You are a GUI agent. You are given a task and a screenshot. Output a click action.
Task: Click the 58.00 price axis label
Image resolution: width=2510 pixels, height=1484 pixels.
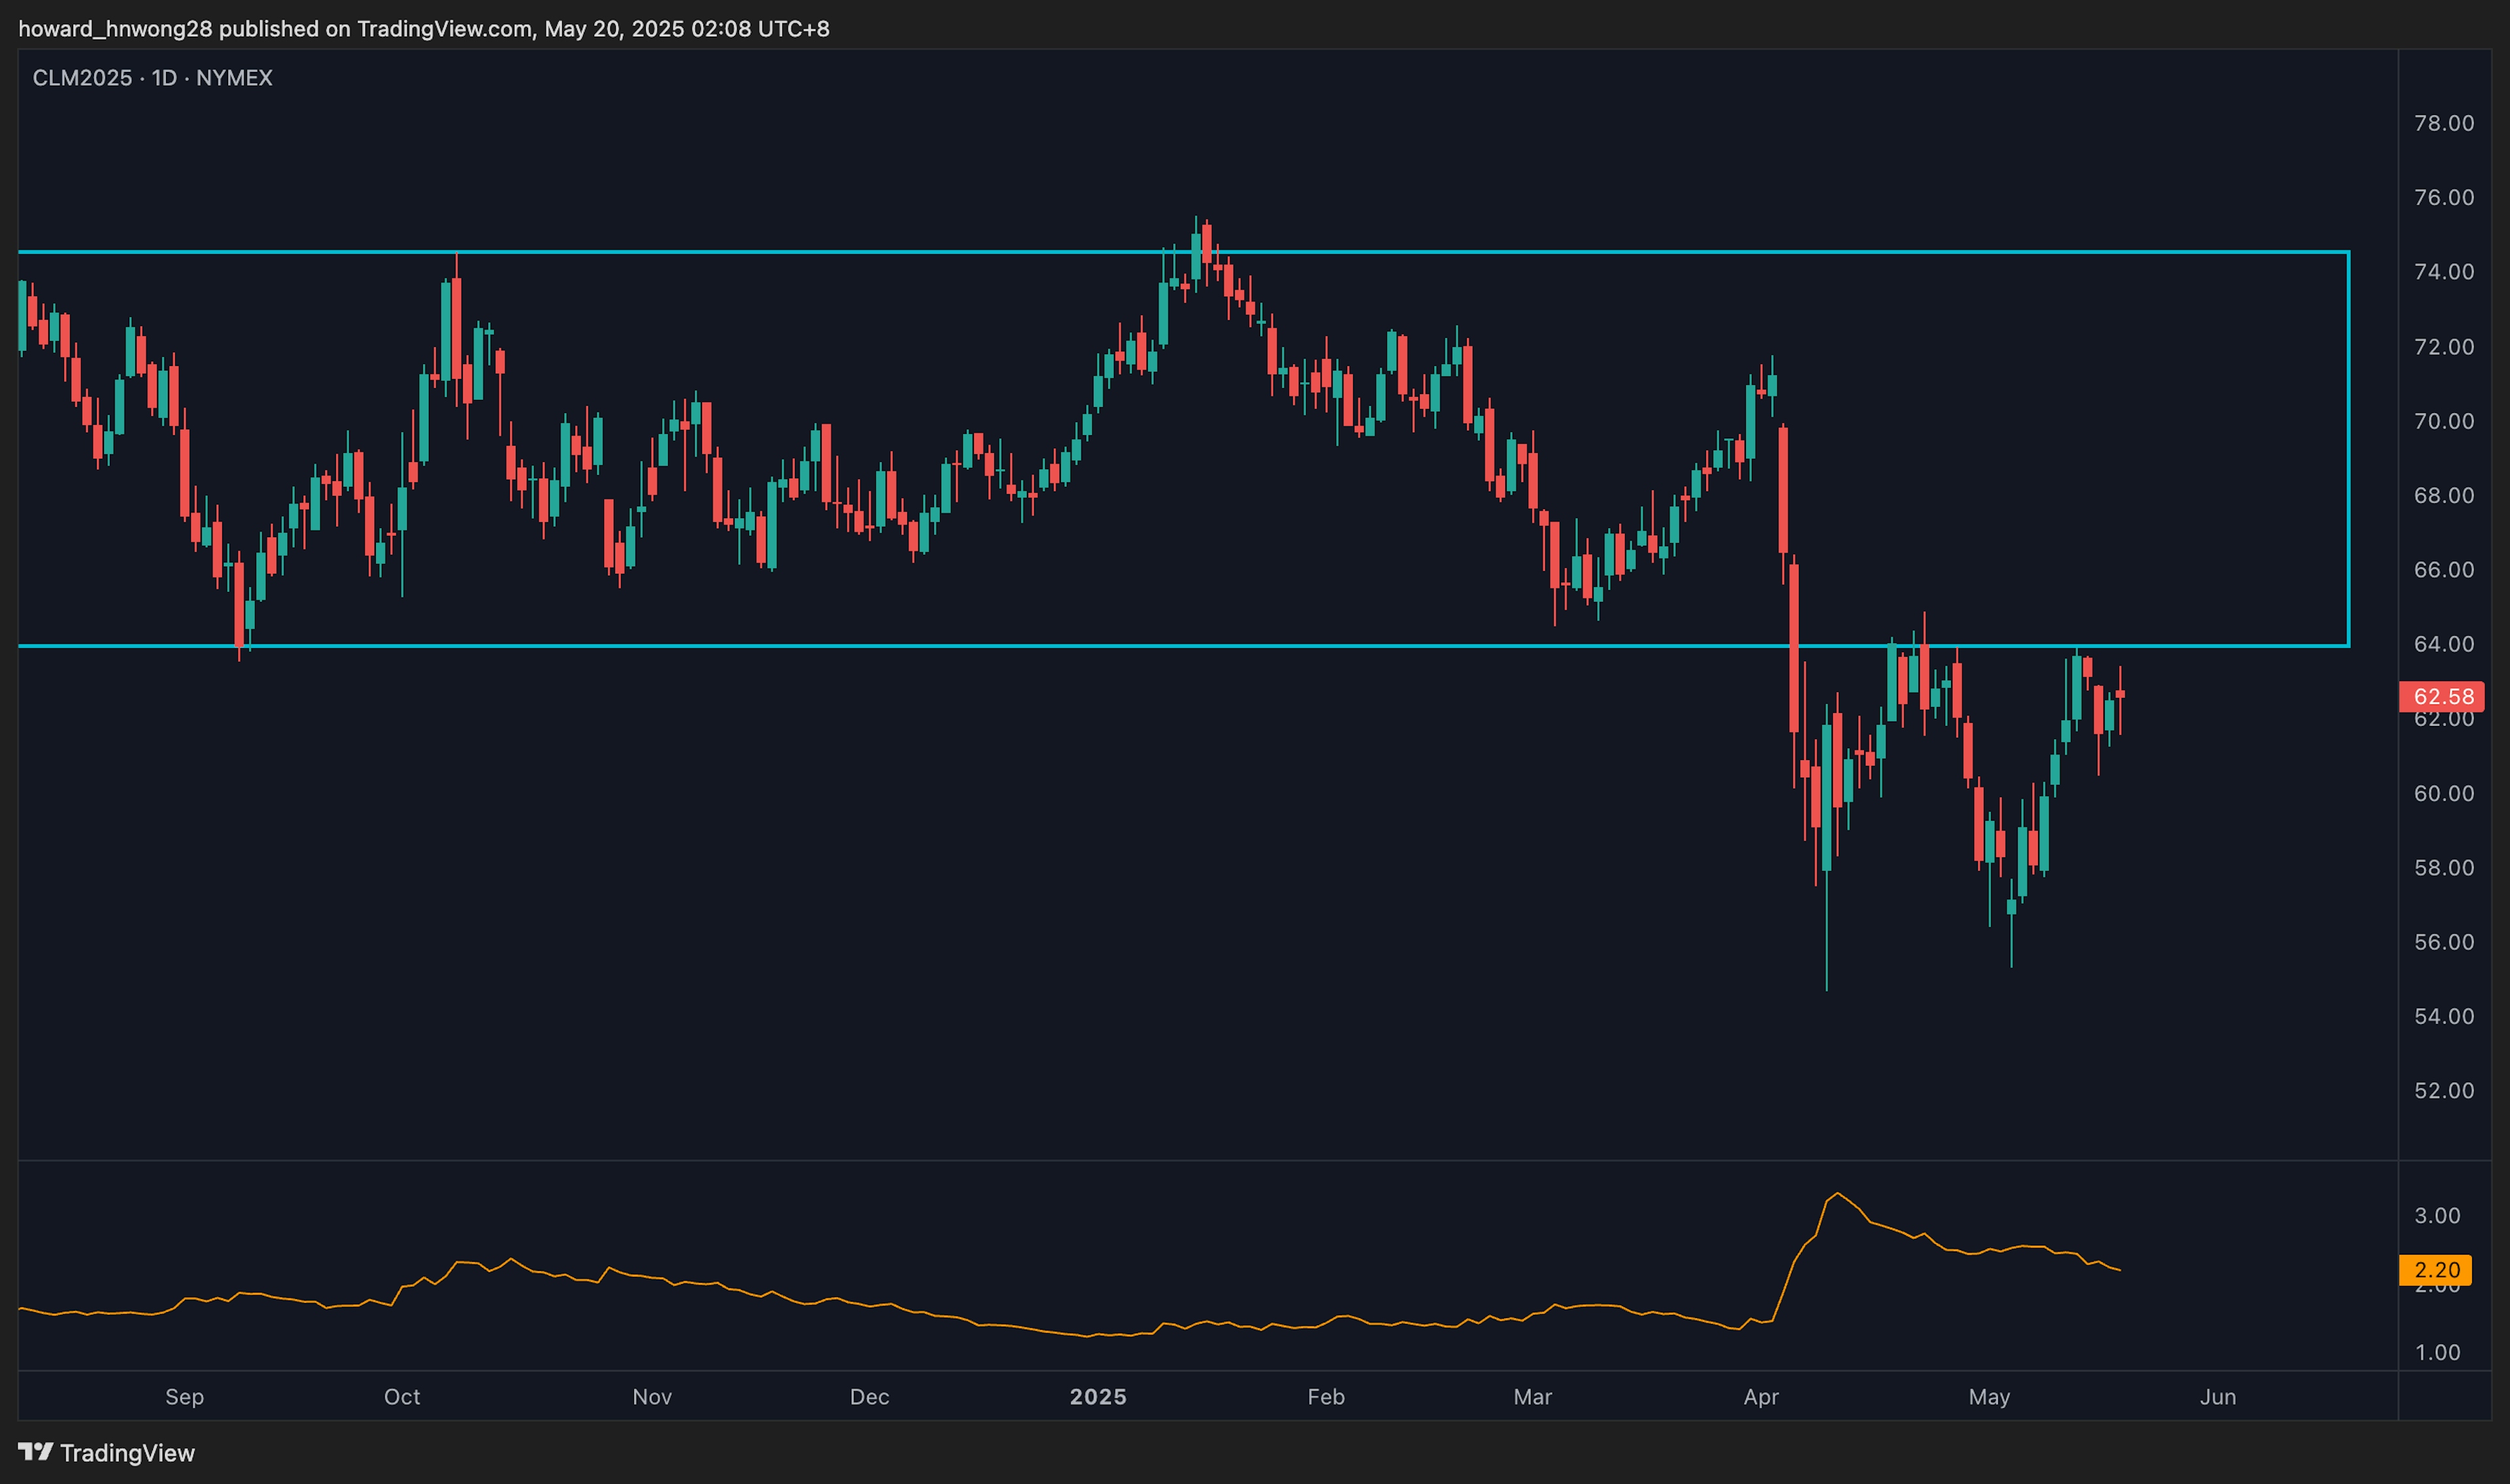click(2443, 868)
